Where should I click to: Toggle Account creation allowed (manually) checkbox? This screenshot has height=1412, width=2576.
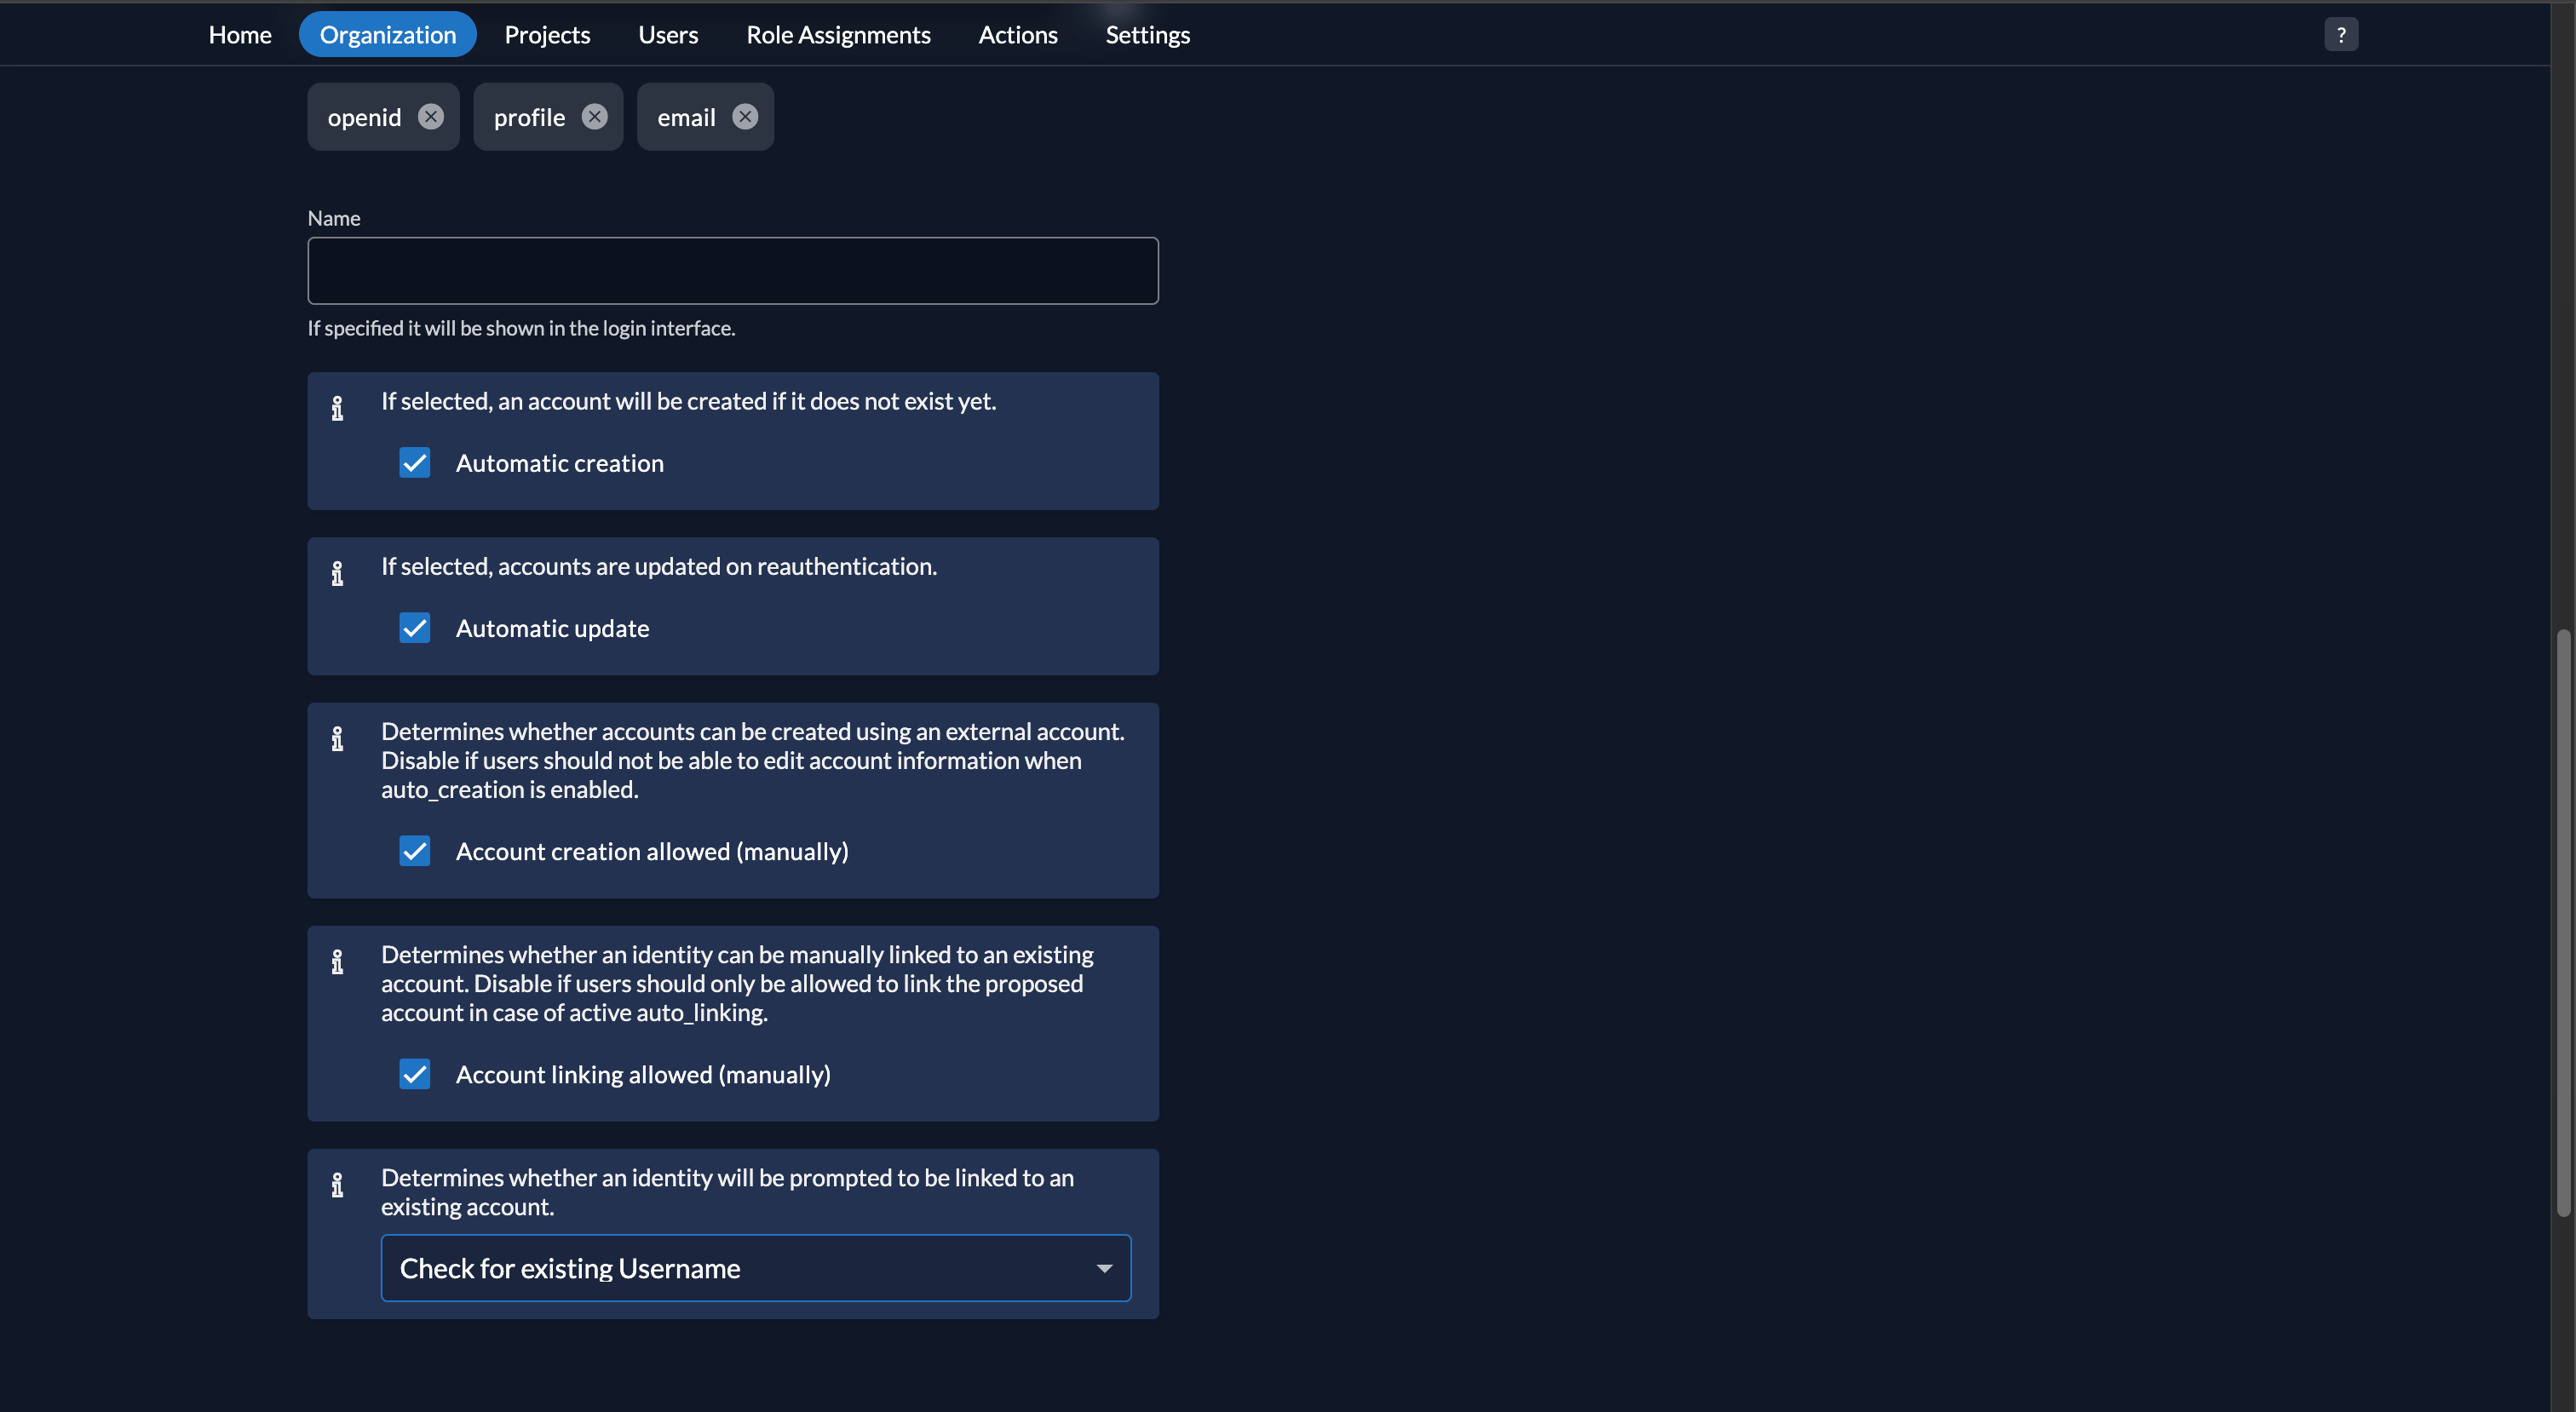(415, 851)
